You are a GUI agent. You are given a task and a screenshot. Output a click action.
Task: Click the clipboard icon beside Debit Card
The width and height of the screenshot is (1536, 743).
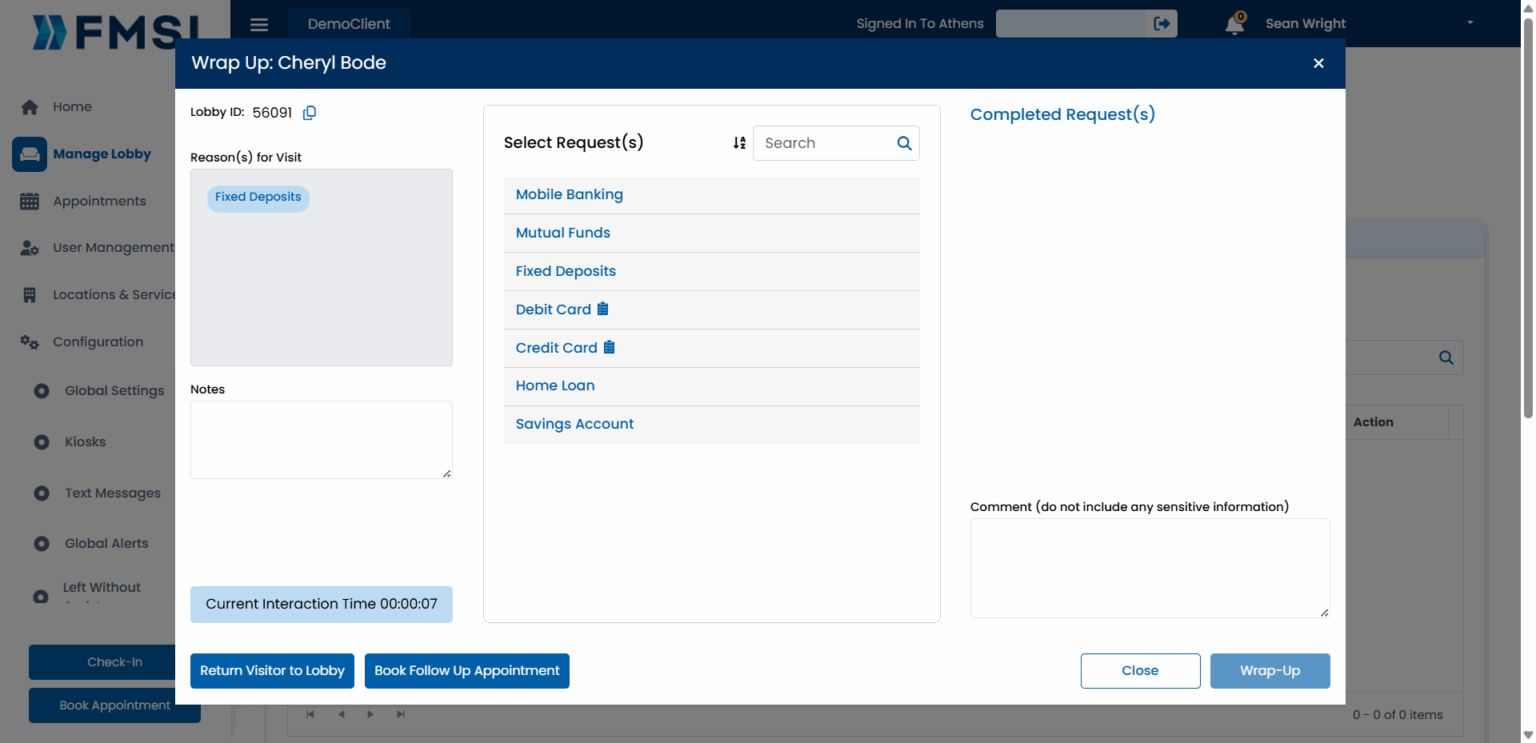603,309
